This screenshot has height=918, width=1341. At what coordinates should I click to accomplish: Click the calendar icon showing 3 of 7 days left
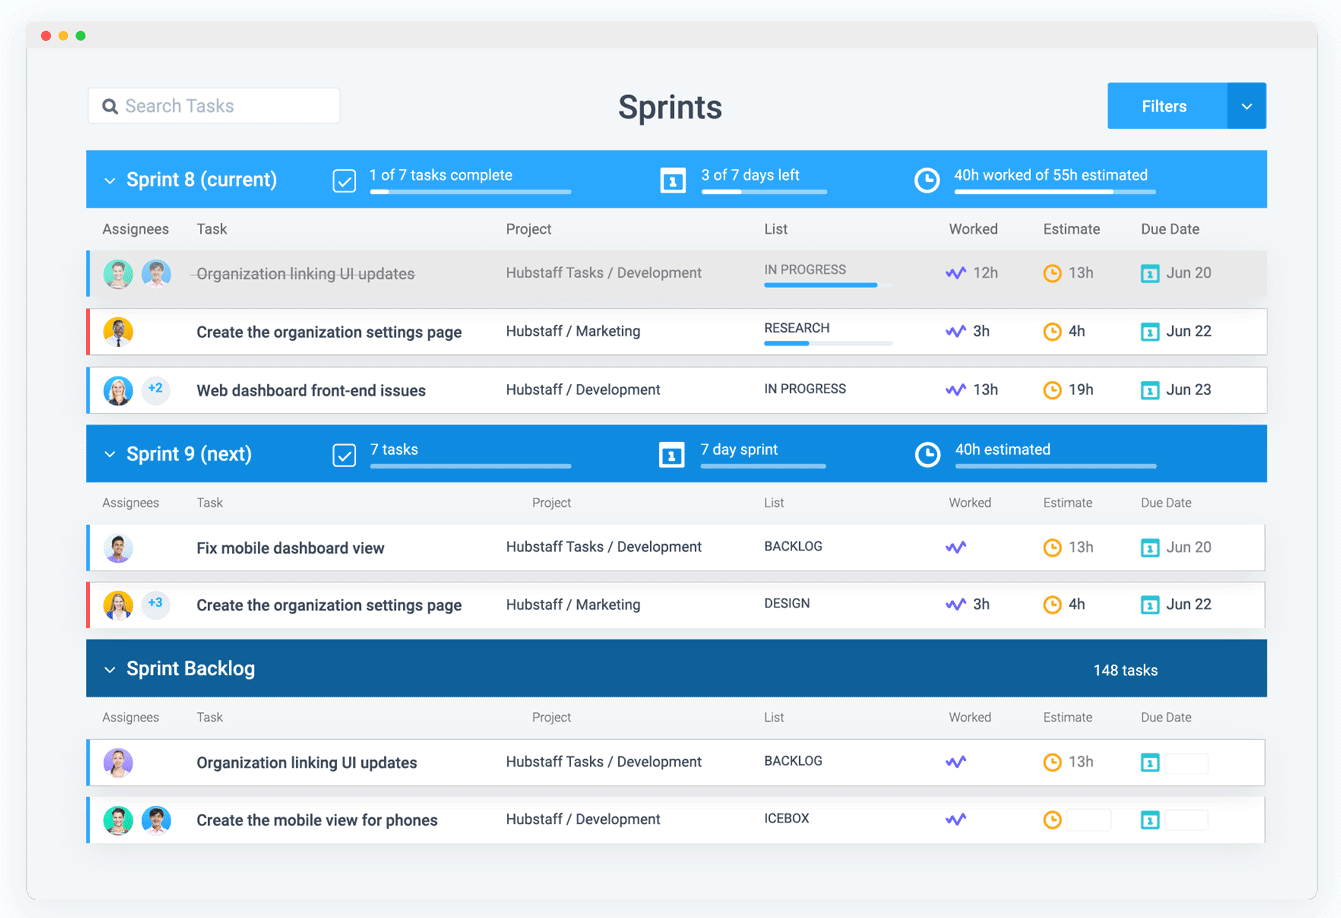point(671,181)
